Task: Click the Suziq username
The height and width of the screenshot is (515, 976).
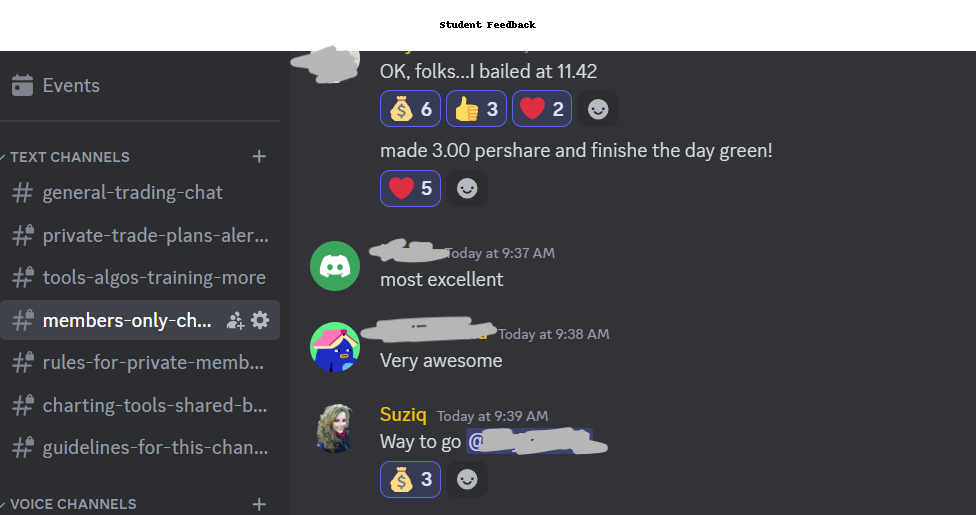Action: (403, 415)
